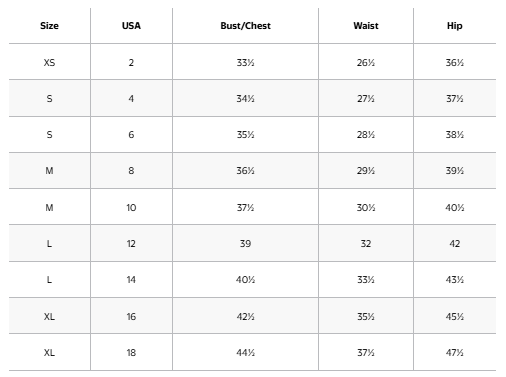Select USA size 8 cell
Viewport: 506px width, 377px height.
pos(131,171)
